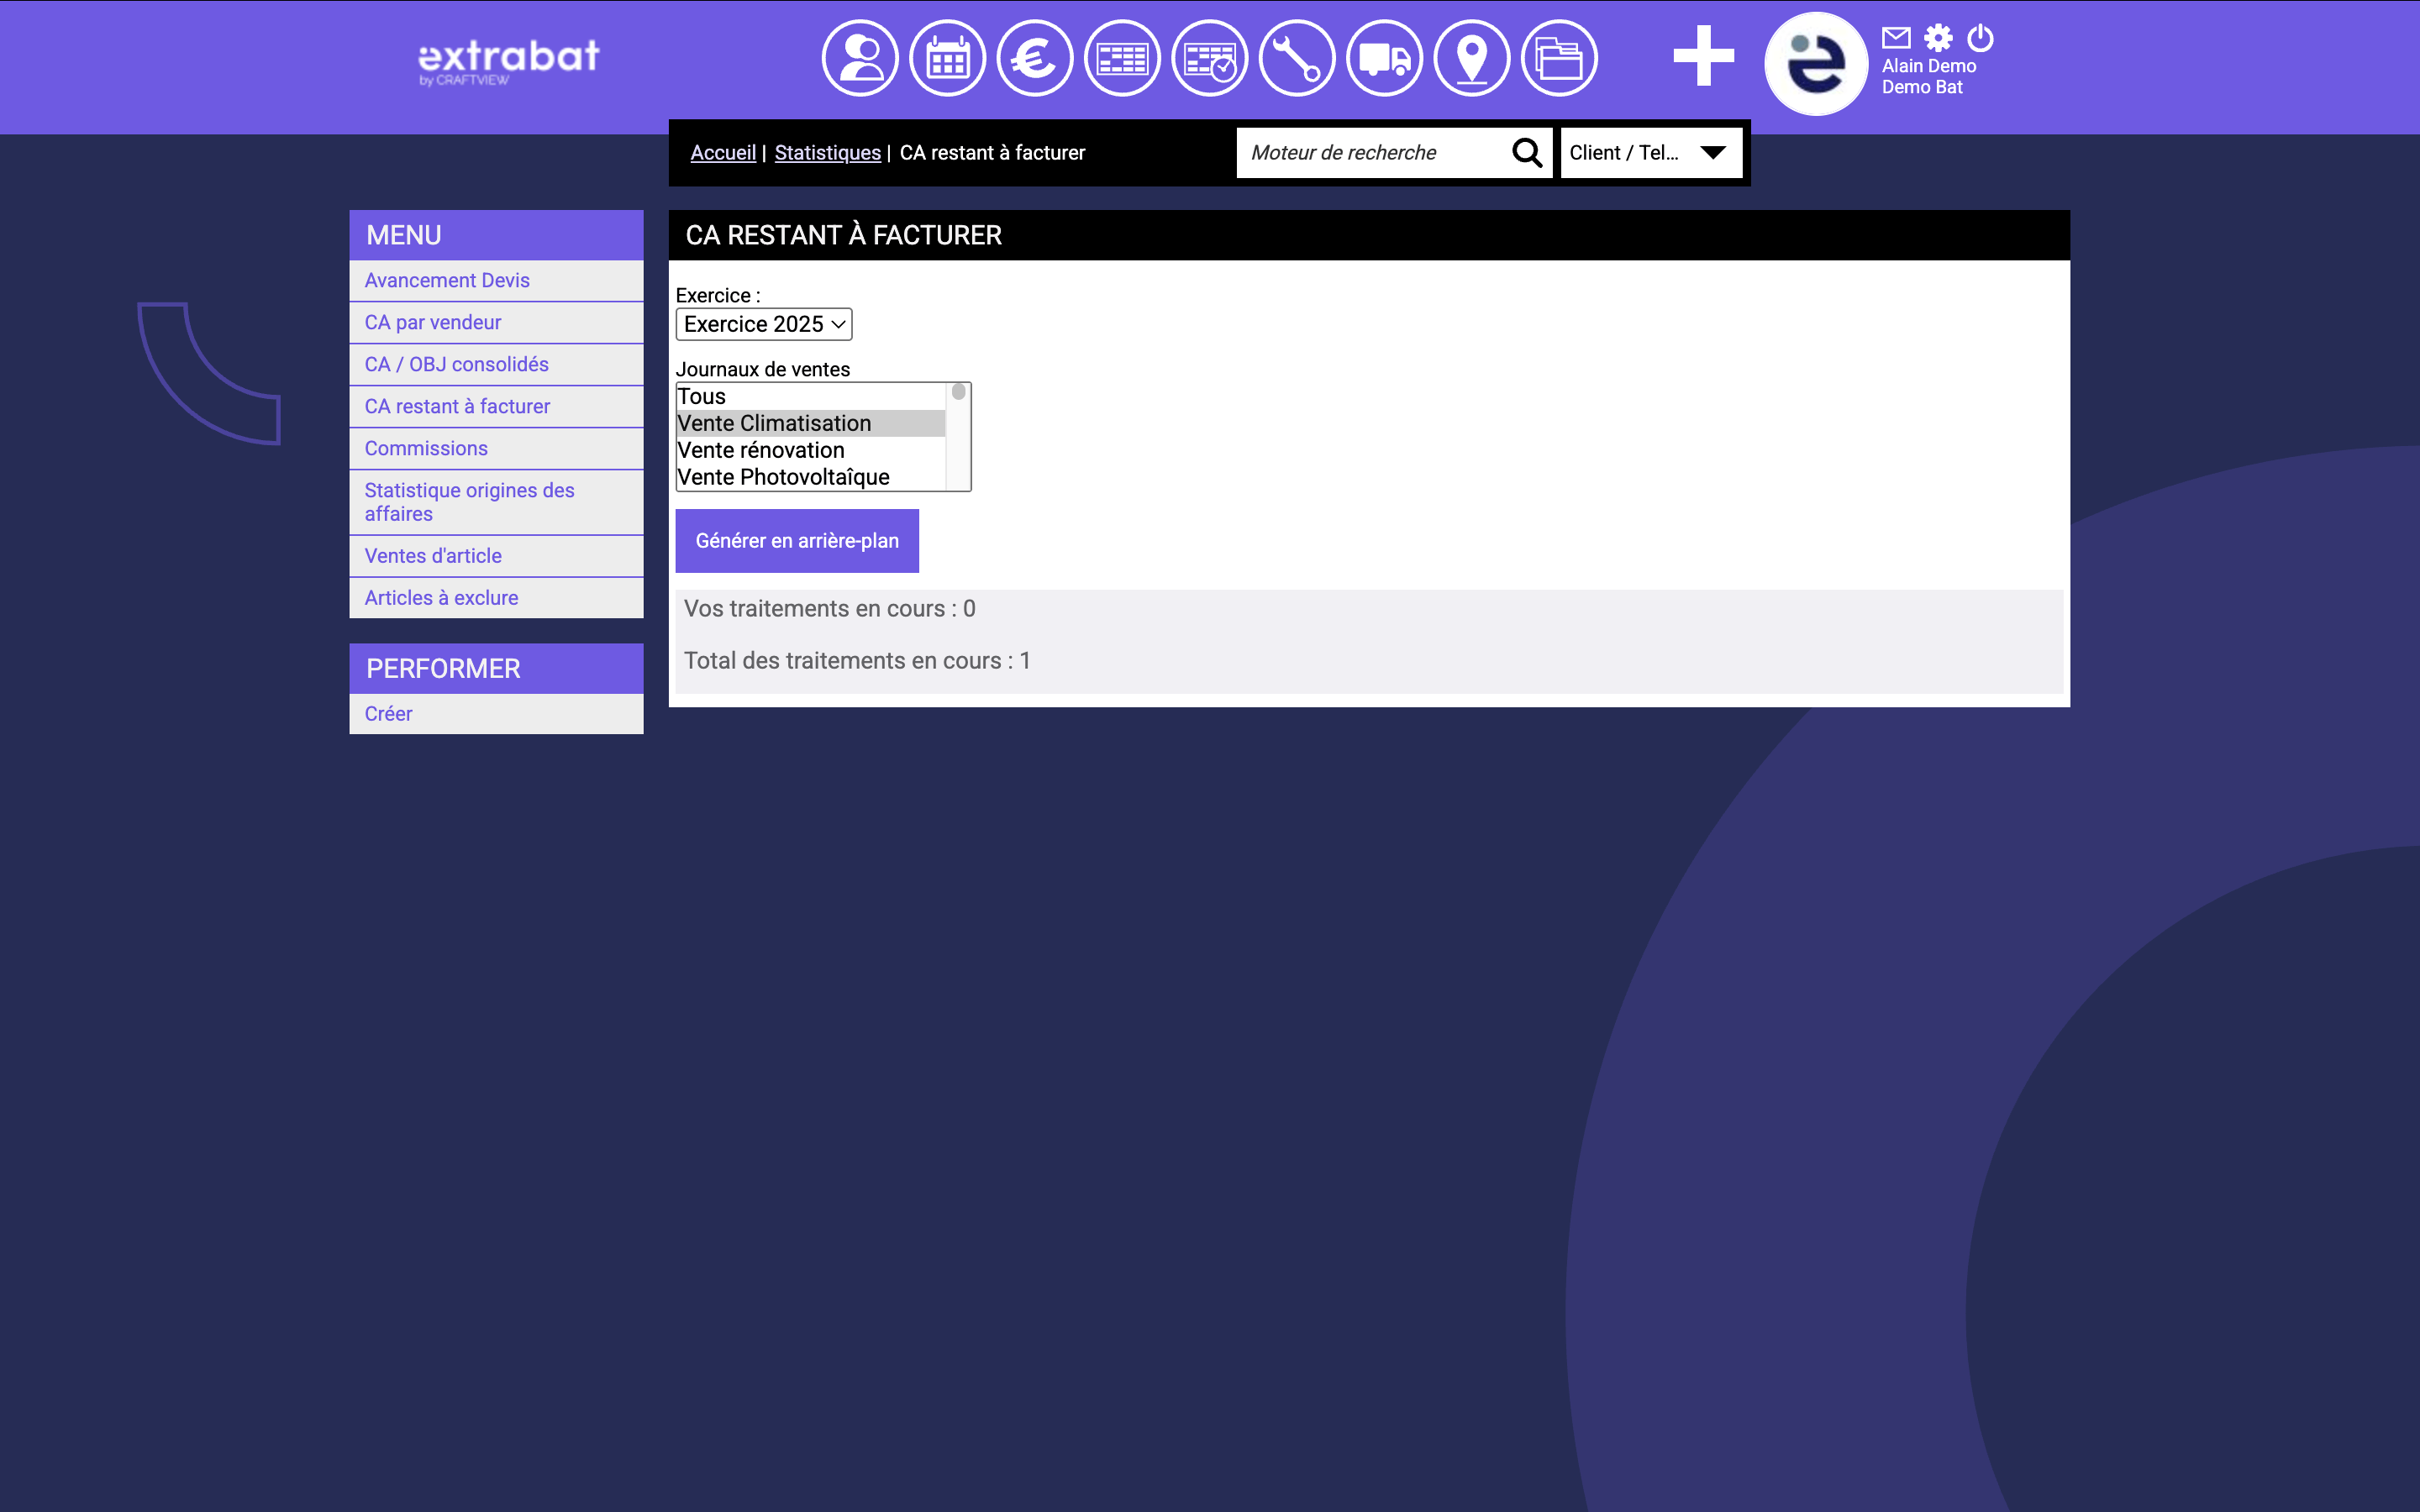This screenshot has width=2420, height=1512.
Task: Click the Moteur de recherche field
Action: (x=1370, y=153)
